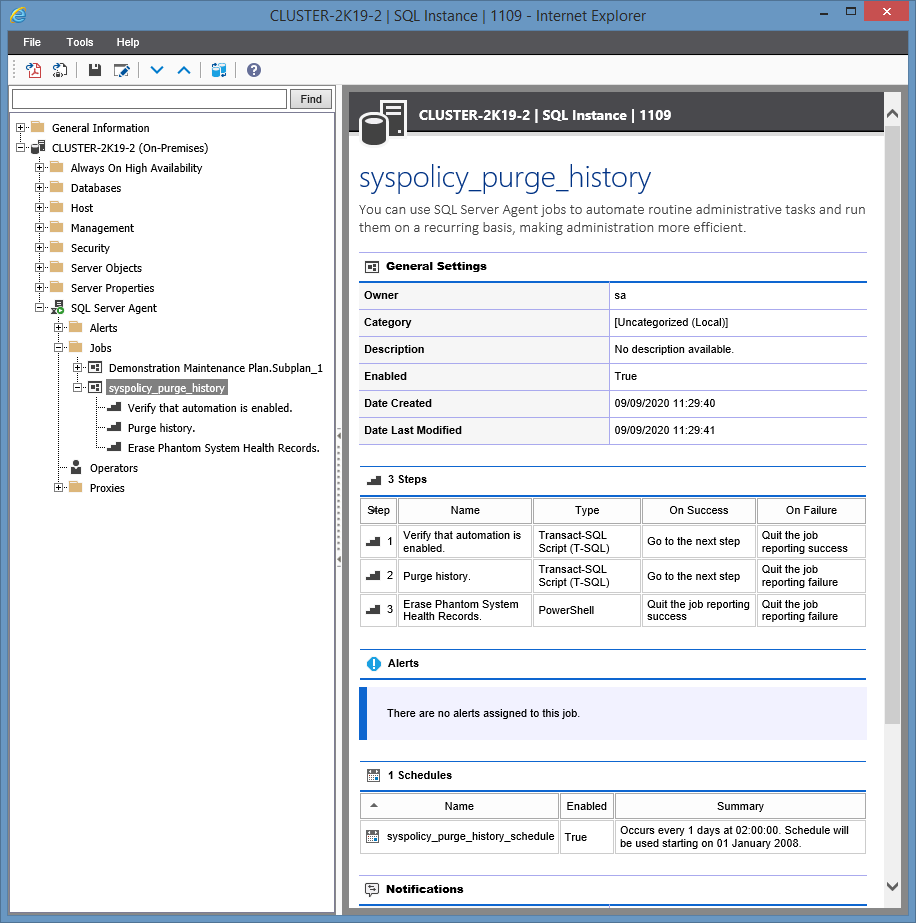Viewport: 916px width, 923px height.
Task: Click the edit pencil toolbar icon
Action: coord(122,70)
